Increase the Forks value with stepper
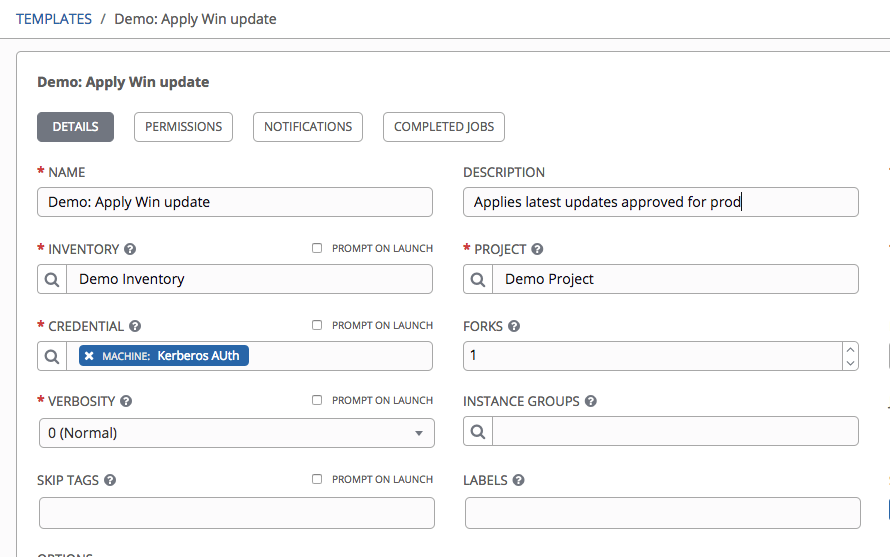 pyautogui.click(x=850, y=350)
